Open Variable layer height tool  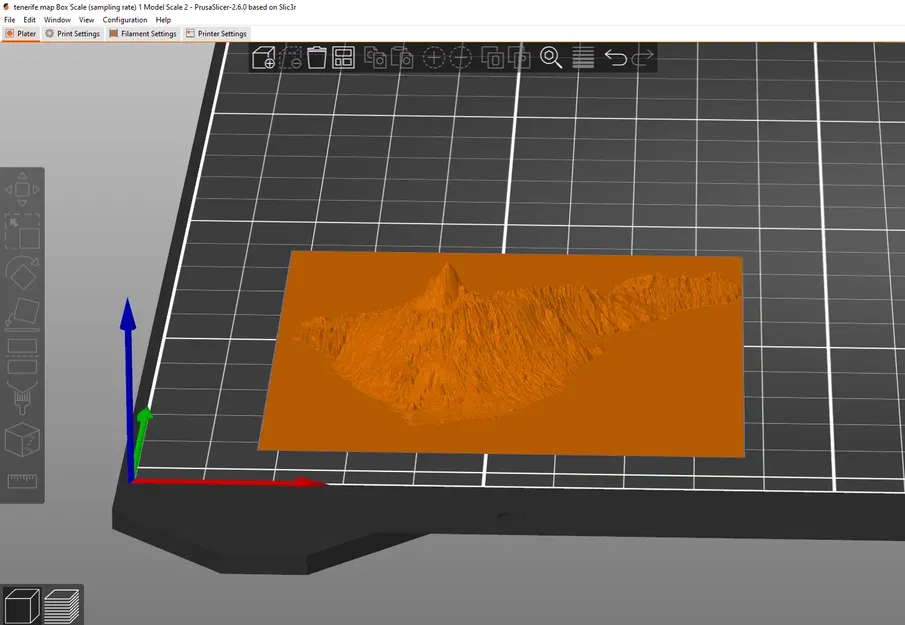click(x=583, y=58)
